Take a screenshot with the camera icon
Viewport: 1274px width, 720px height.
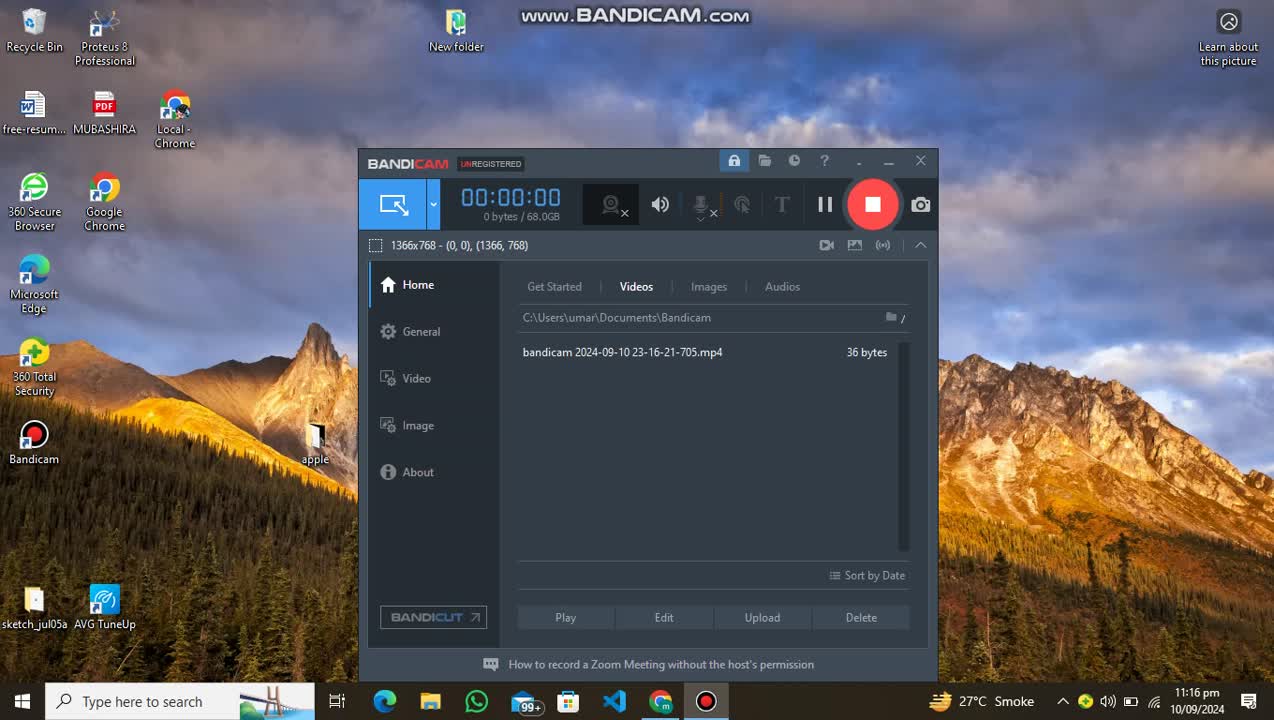pos(920,205)
